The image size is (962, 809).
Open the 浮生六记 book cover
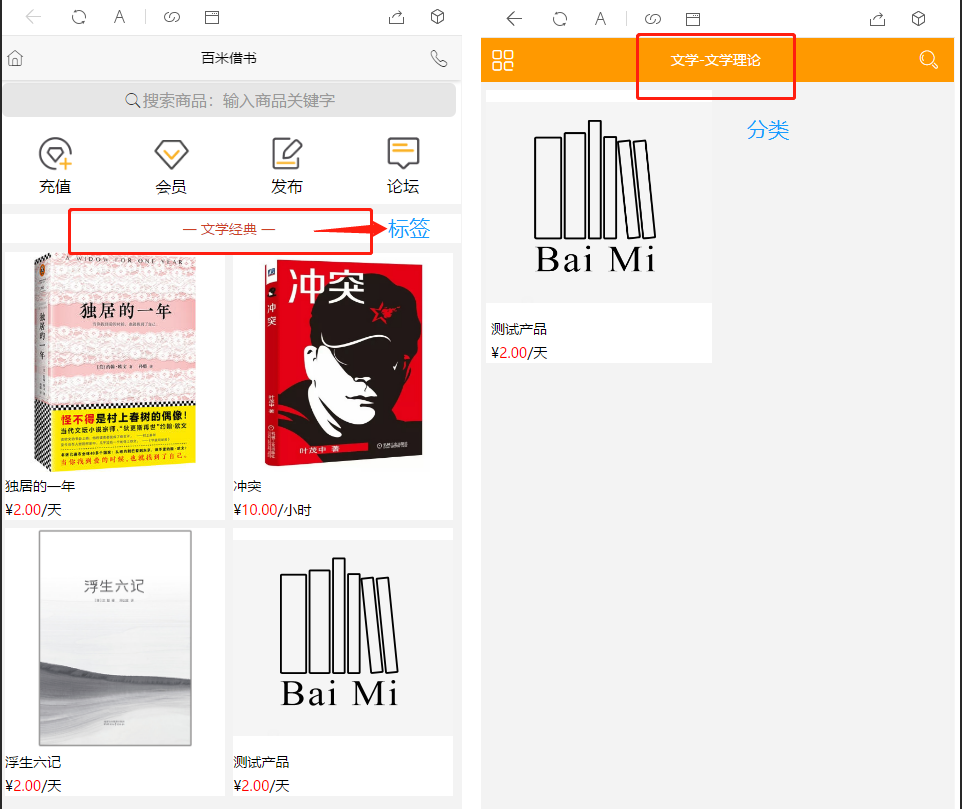click(x=115, y=638)
